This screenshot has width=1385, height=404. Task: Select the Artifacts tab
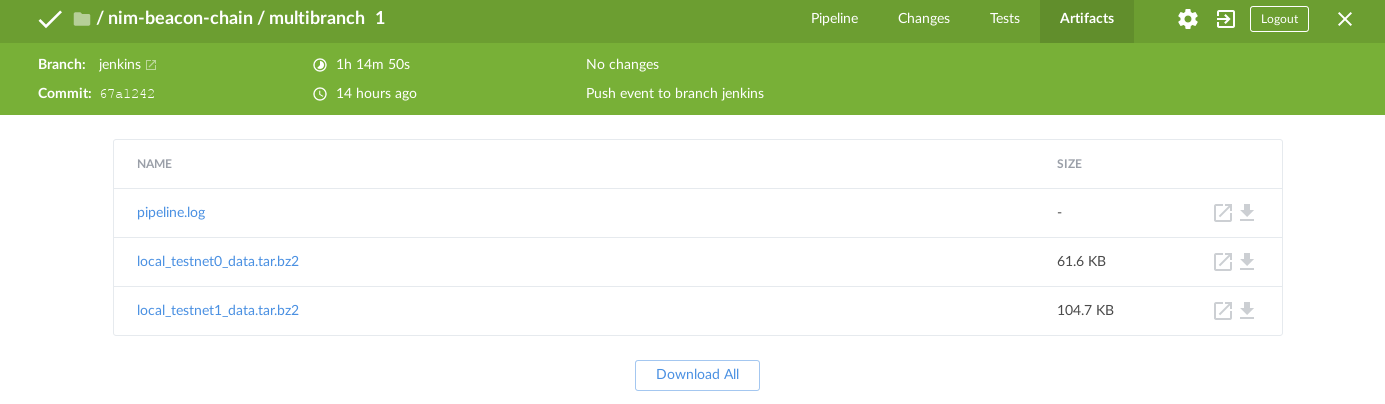[x=1087, y=19]
